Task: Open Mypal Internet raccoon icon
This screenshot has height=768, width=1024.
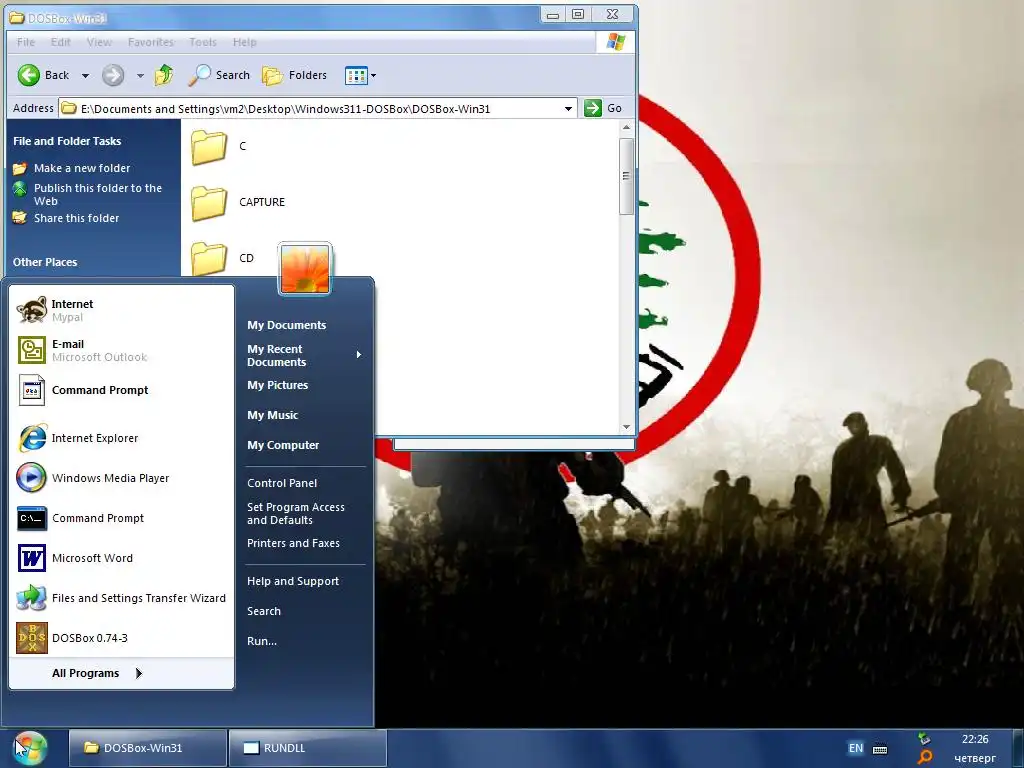Action: (31, 310)
